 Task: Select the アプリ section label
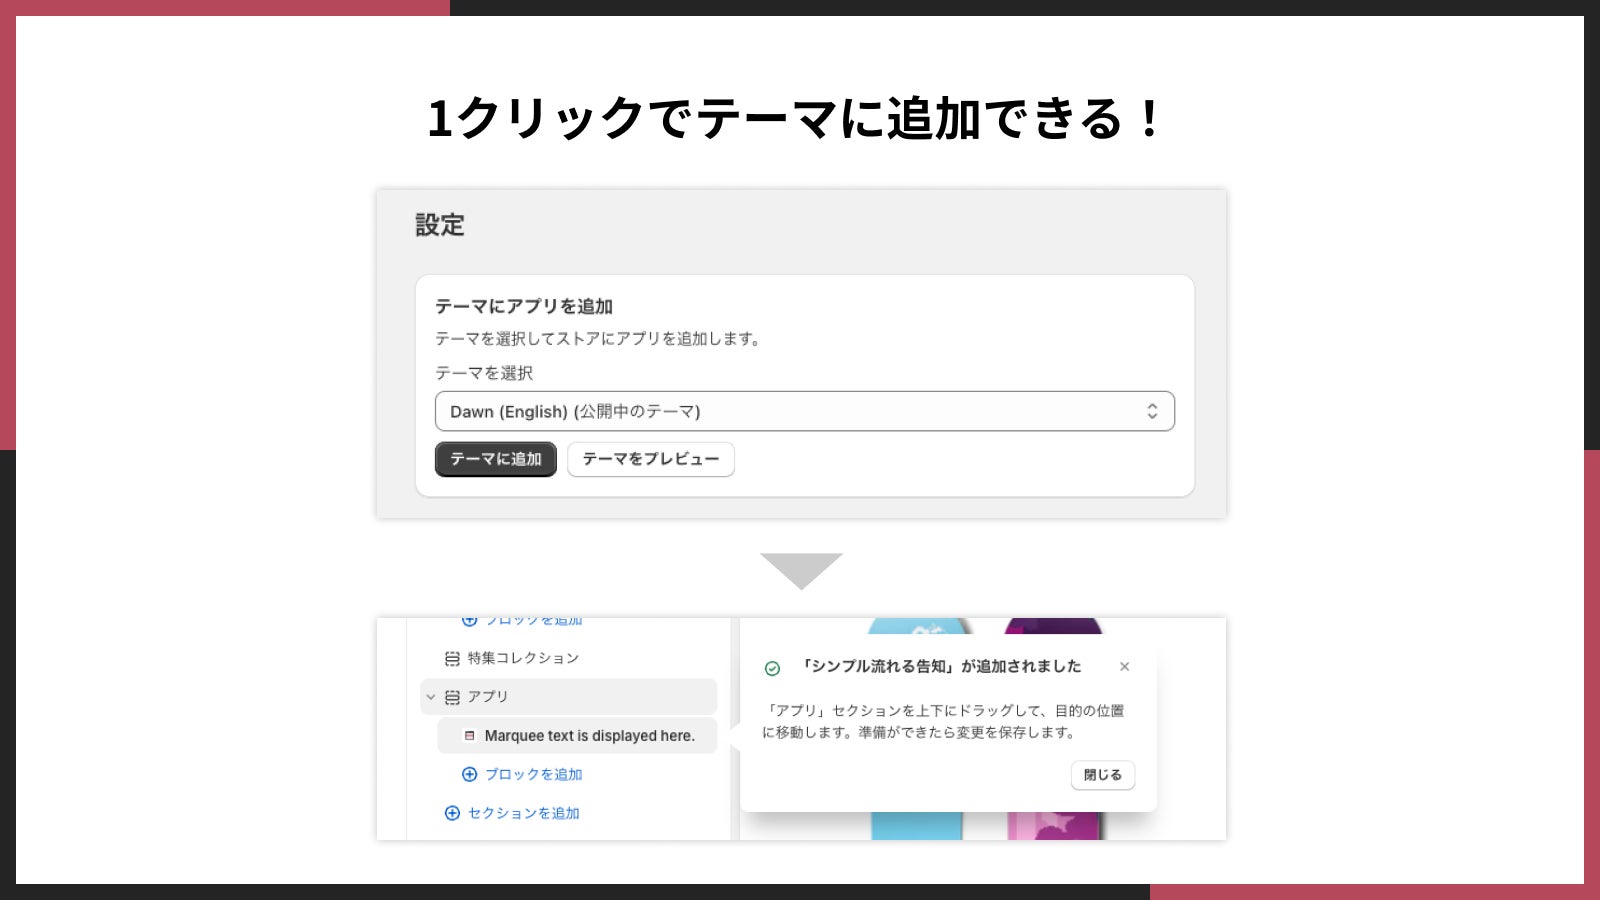click(x=488, y=697)
